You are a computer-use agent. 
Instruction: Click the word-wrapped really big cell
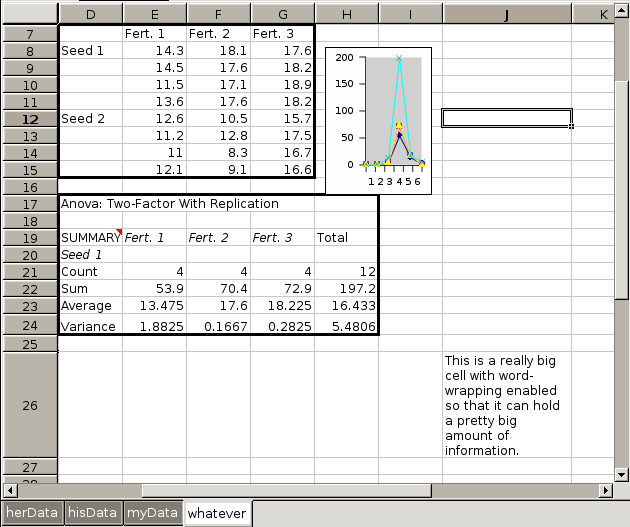[506, 405]
